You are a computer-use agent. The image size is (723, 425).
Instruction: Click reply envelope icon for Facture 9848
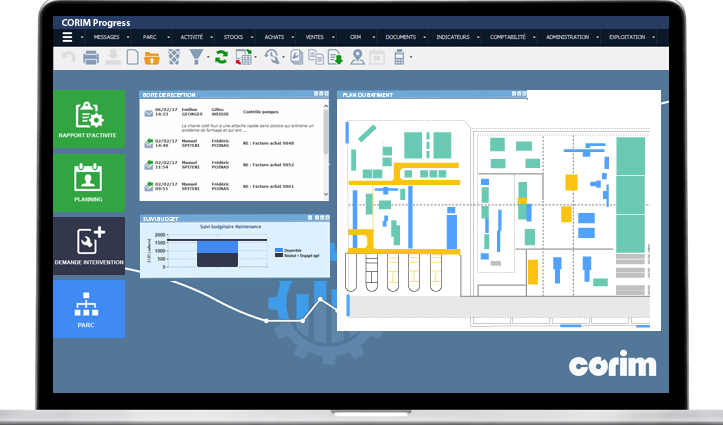tap(148, 143)
